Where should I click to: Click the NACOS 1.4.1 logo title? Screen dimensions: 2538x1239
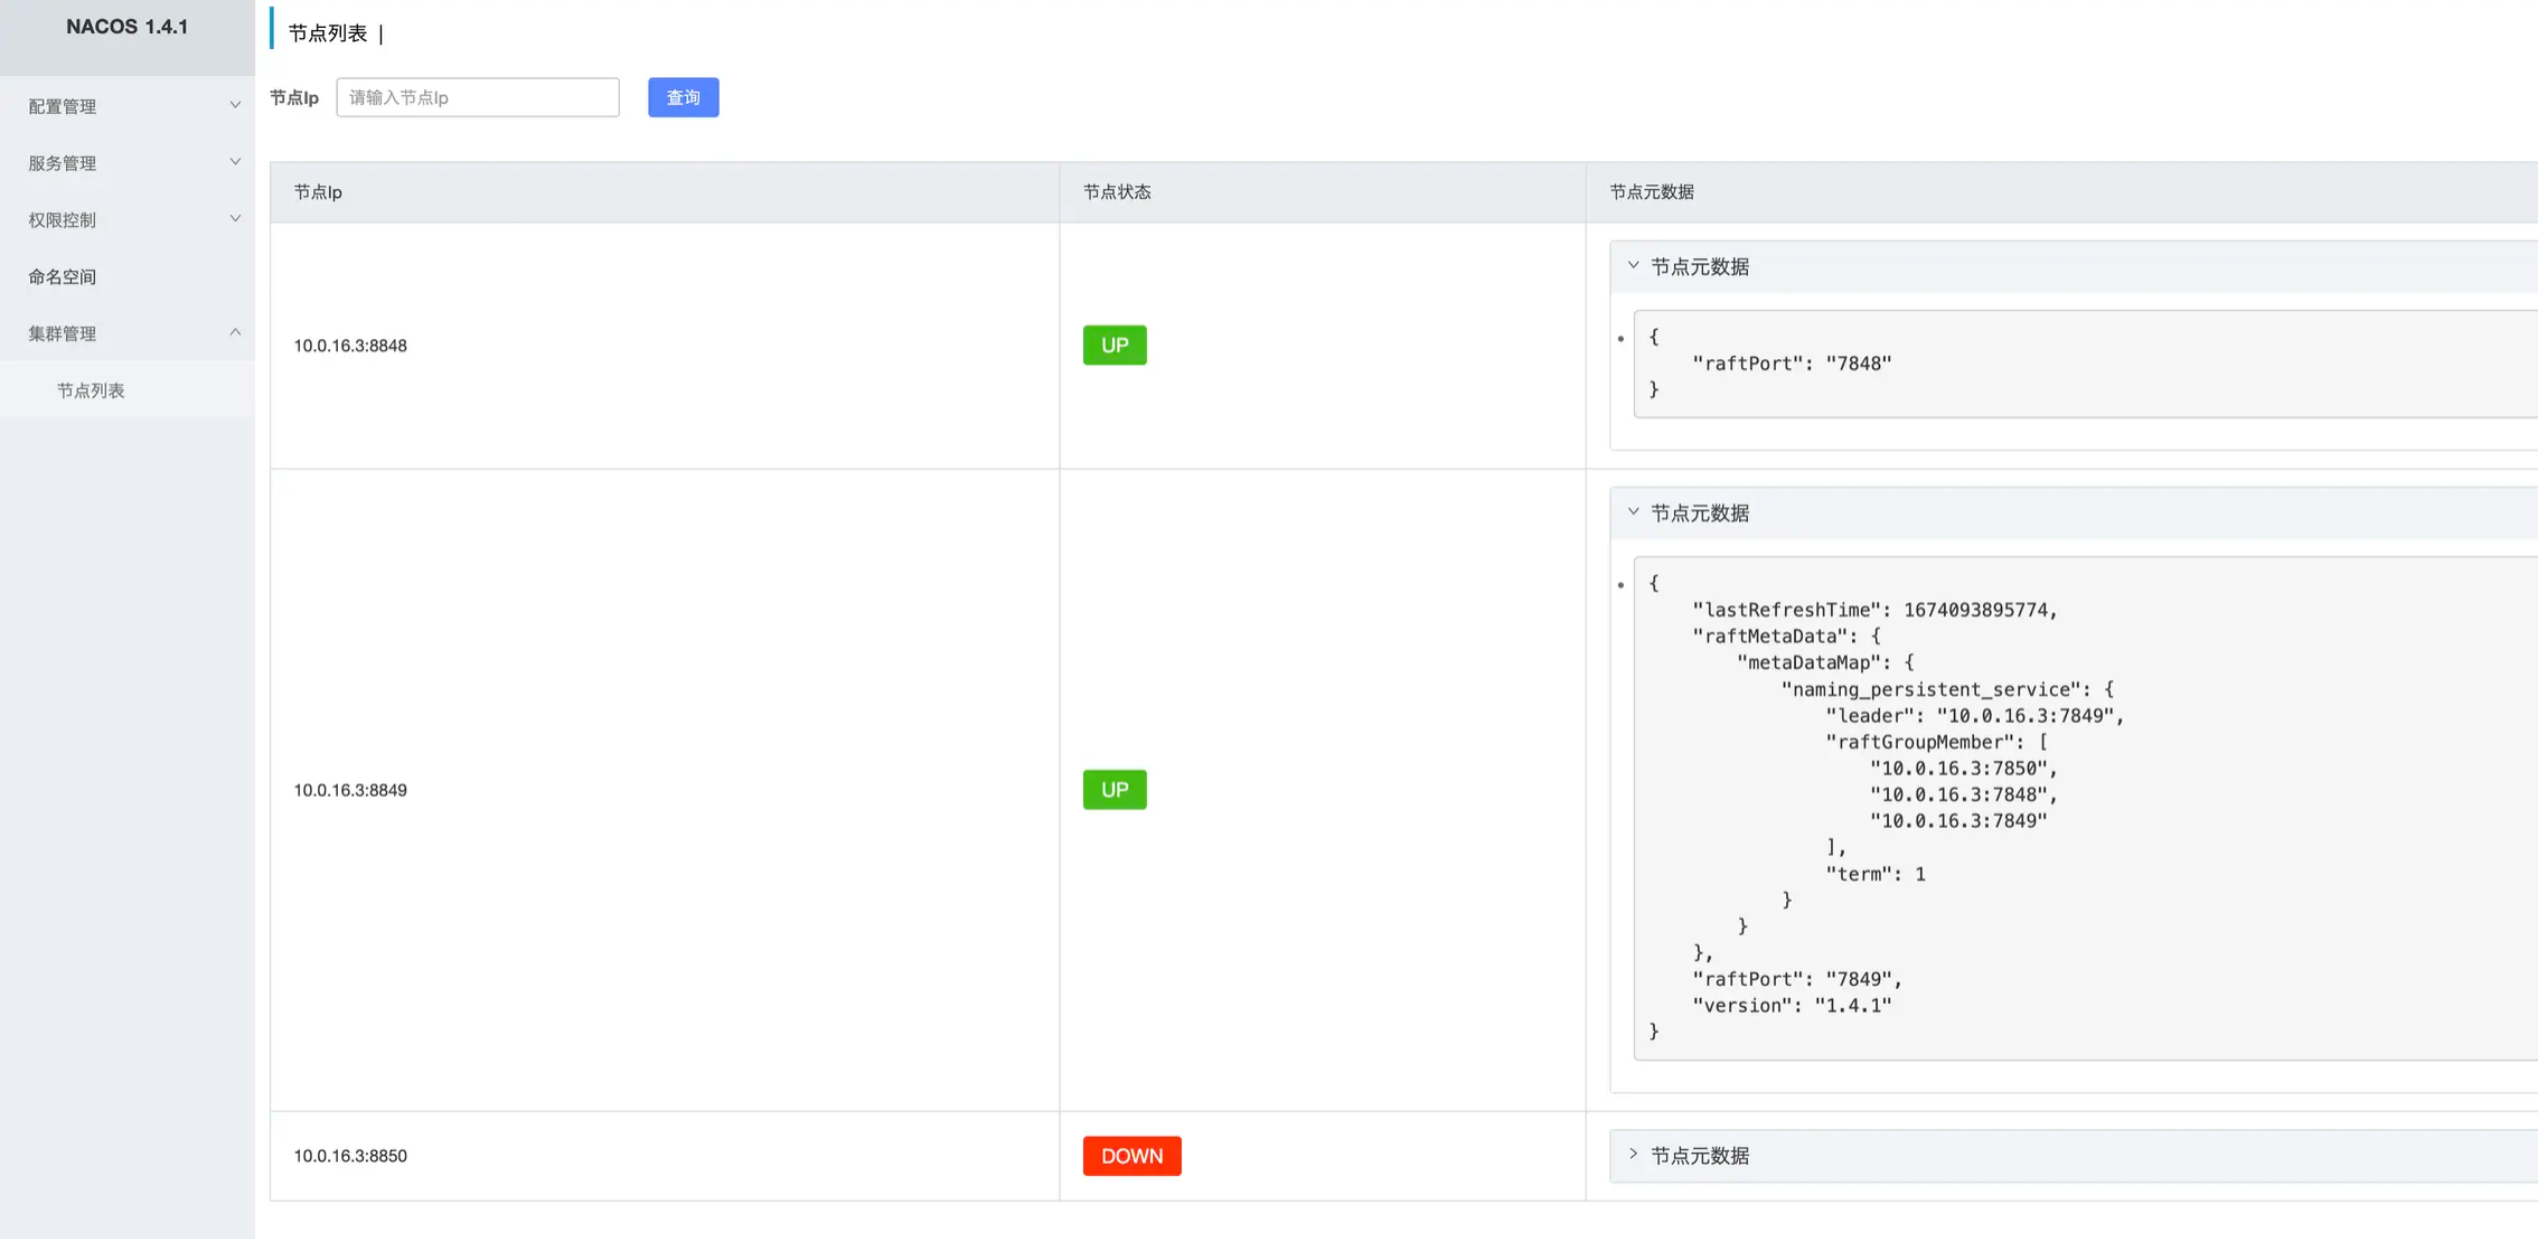tap(127, 27)
